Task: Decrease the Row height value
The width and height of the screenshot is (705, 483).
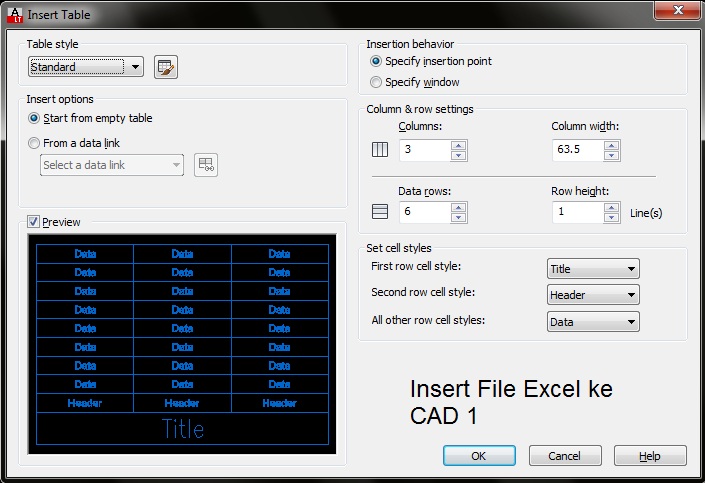Action: tap(611, 218)
